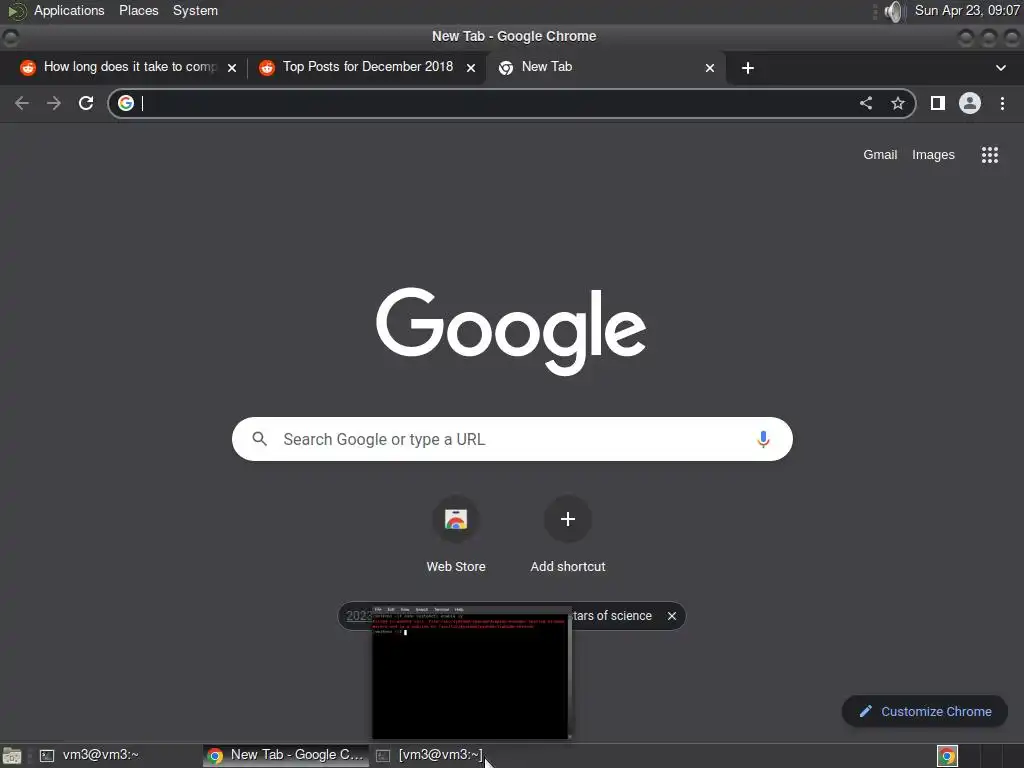Open the Chrome three-dot menu

point(1002,103)
